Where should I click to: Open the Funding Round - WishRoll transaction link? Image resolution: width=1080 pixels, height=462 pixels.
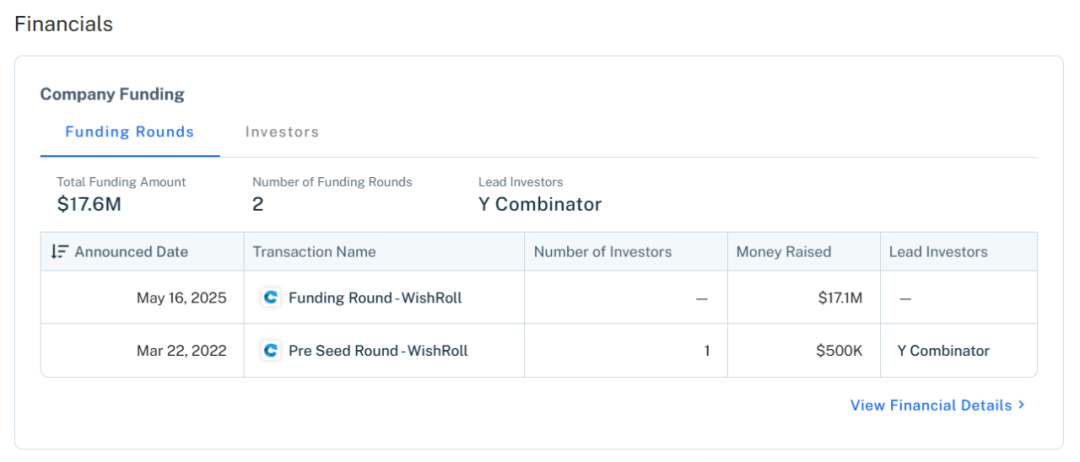click(x=375, y=298)
